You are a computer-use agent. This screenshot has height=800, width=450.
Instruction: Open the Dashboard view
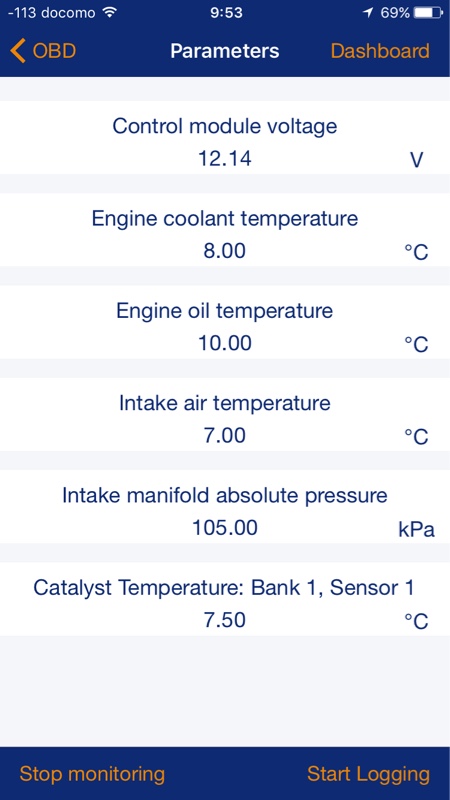[x=380, y=51]
